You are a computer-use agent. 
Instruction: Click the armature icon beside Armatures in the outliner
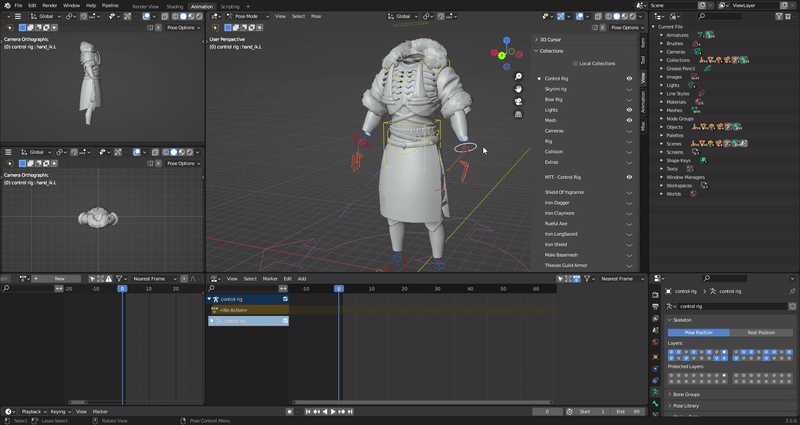pos(700,34)
